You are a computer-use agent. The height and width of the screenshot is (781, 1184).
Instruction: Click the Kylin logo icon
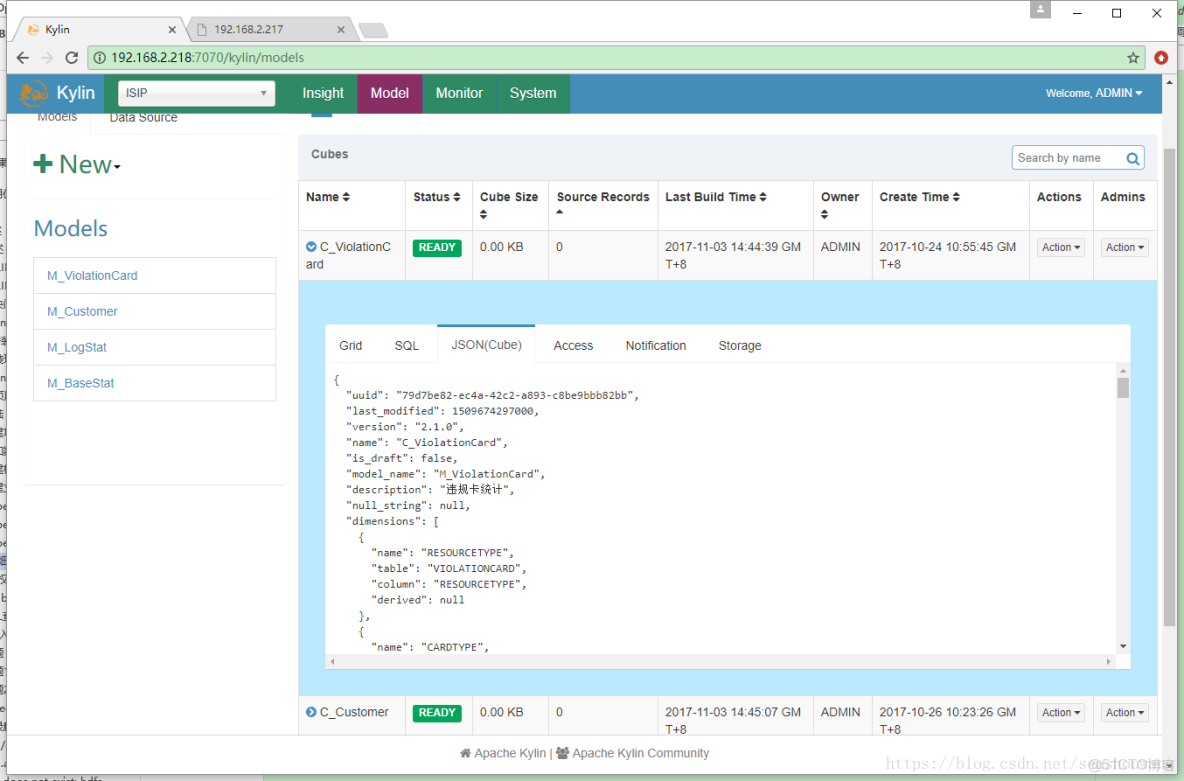(x=33, y=93)
